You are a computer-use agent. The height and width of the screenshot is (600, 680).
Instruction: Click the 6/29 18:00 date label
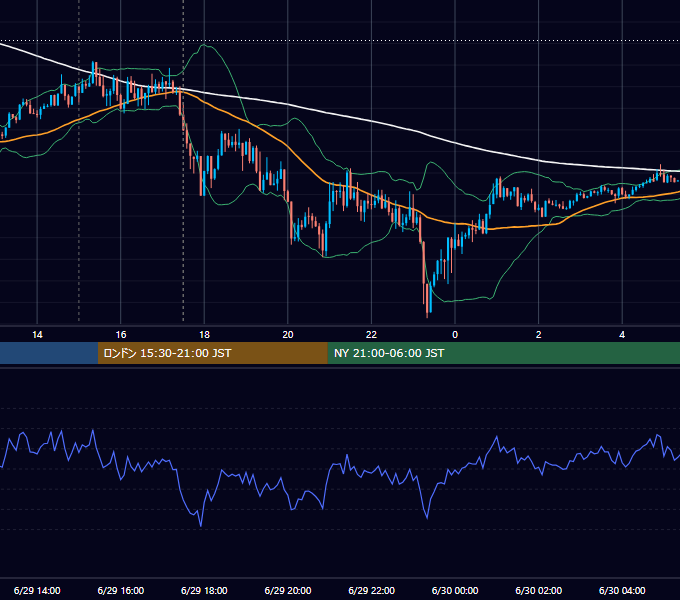coord(204,590)
